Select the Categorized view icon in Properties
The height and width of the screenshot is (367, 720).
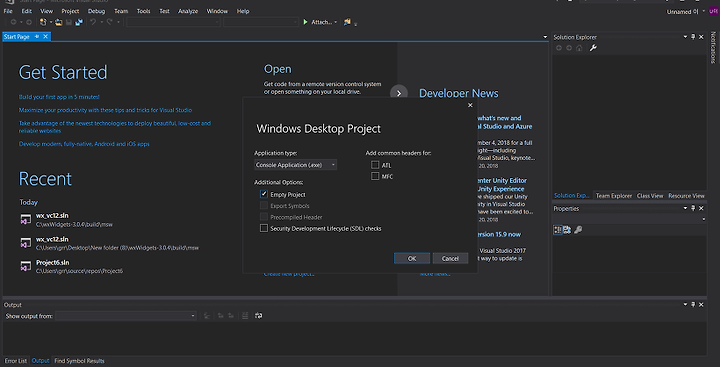pyautogui.click(x=558, y=230)
